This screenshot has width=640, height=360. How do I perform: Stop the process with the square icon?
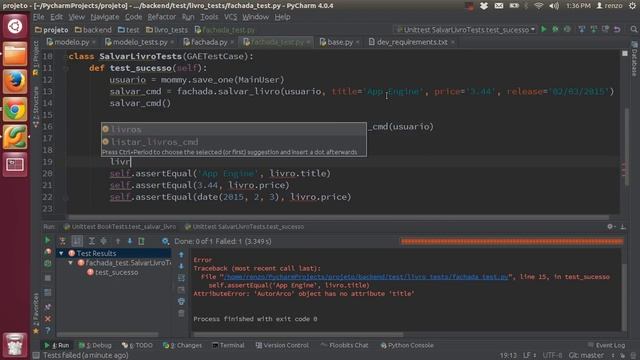click(48, 278)
